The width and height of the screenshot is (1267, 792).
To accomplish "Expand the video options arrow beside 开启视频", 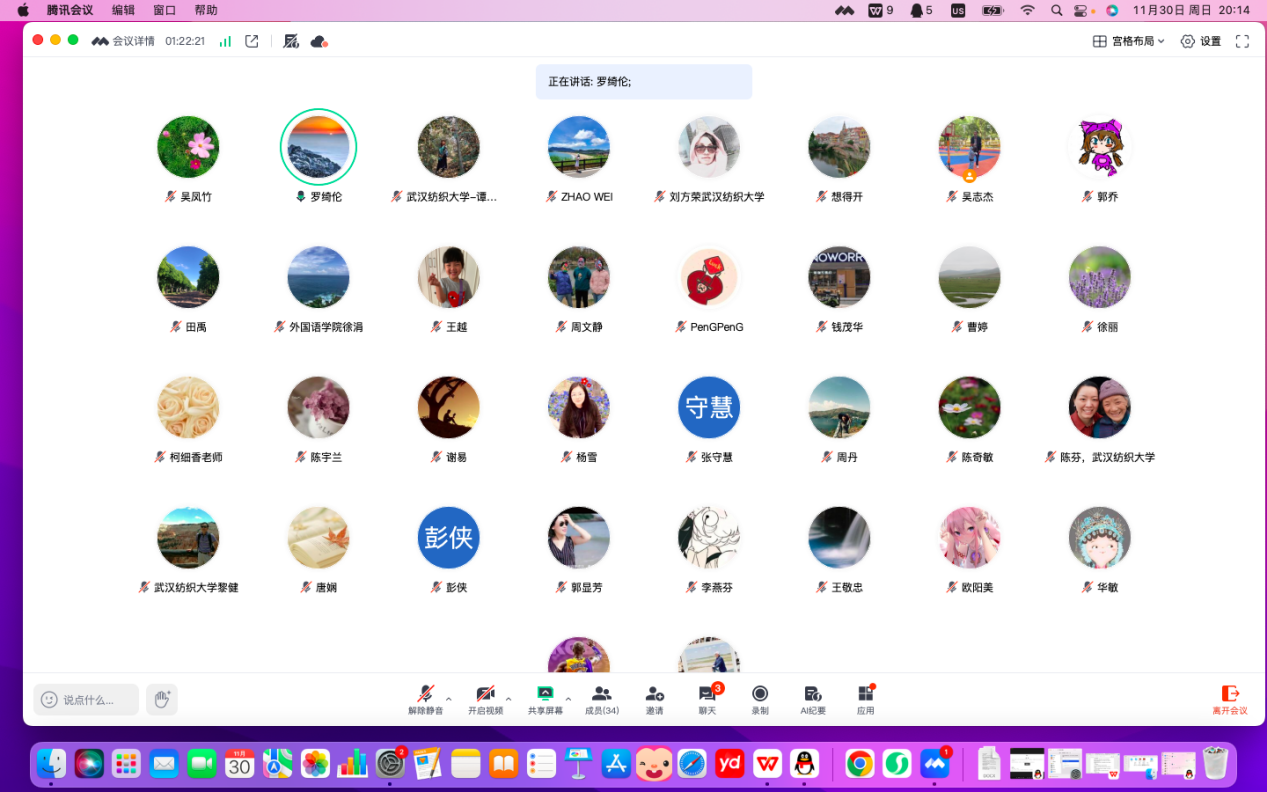I will [509, 699].
